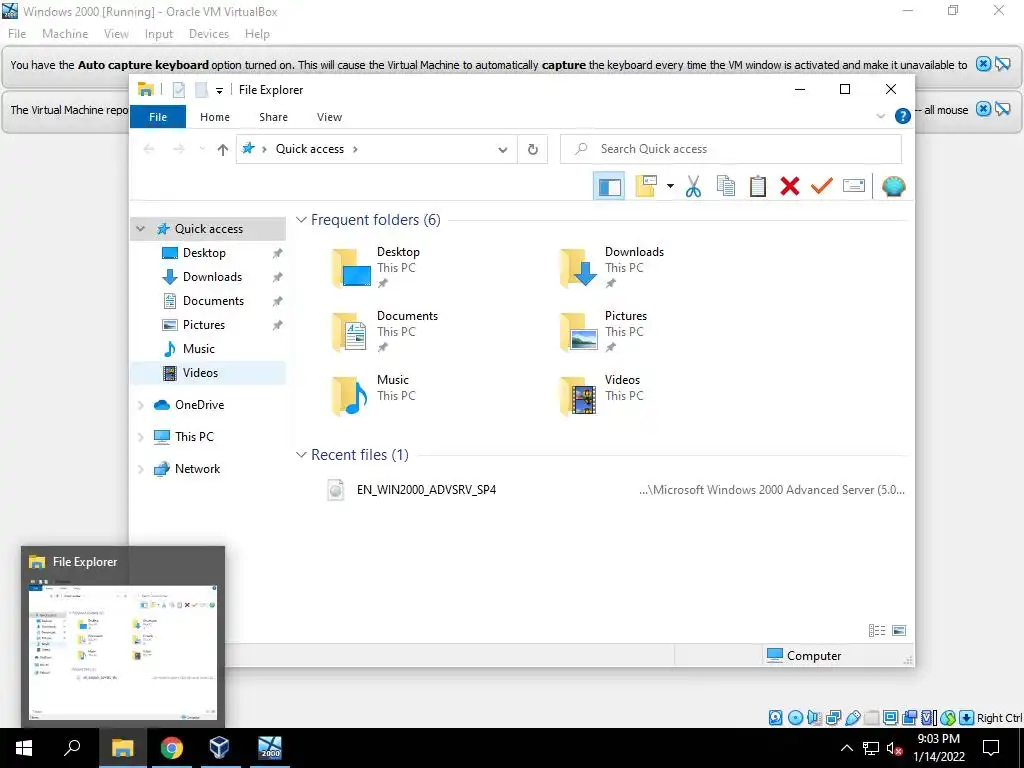Select the Pictures folder icon in Frequent folders
Screen dimensions: 1024x768
[x=579, y=332]
